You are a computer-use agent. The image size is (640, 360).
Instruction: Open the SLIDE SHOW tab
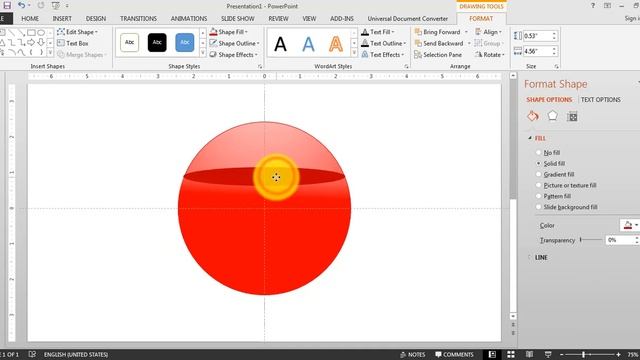[238, 19]
